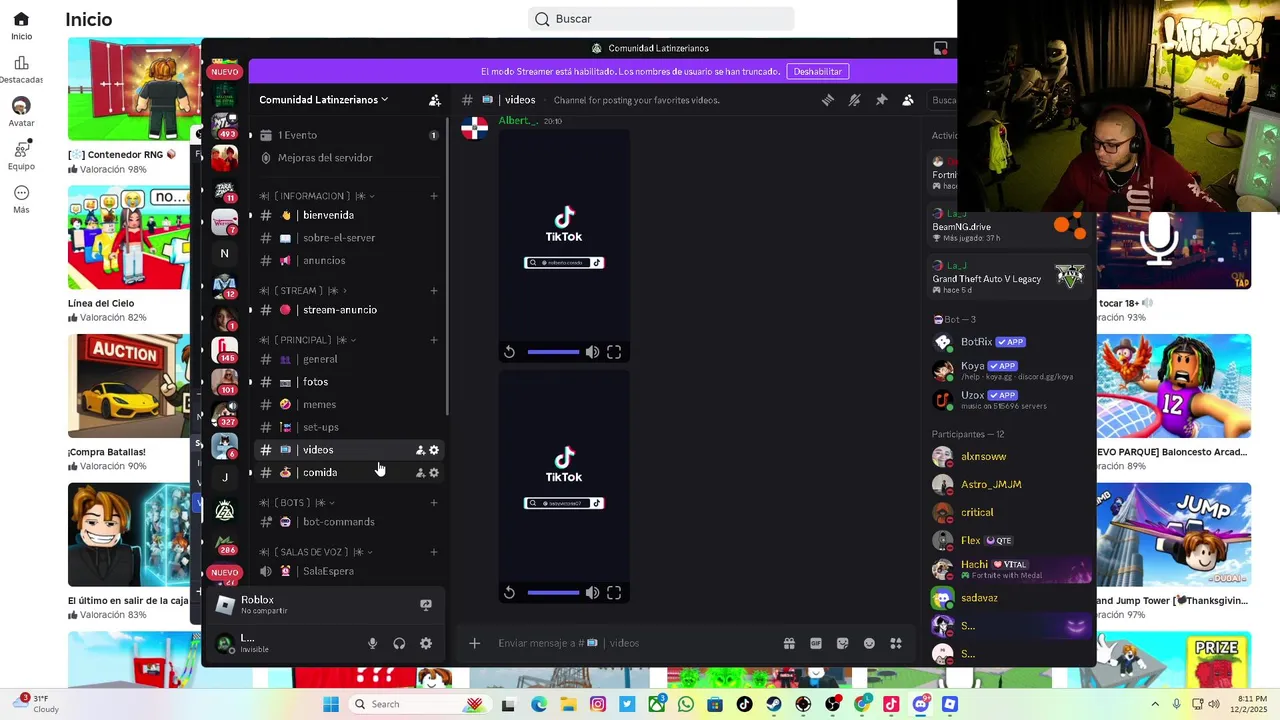Viewport: 1280px width, 720px height.
Task: Add channel to SALAS DE VOZ category
Action: 434,552
